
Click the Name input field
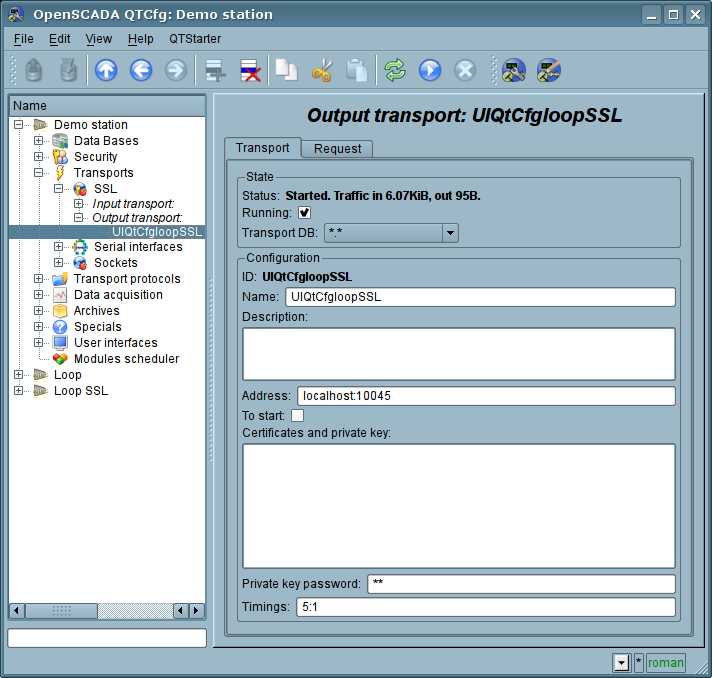click(480, 297)
